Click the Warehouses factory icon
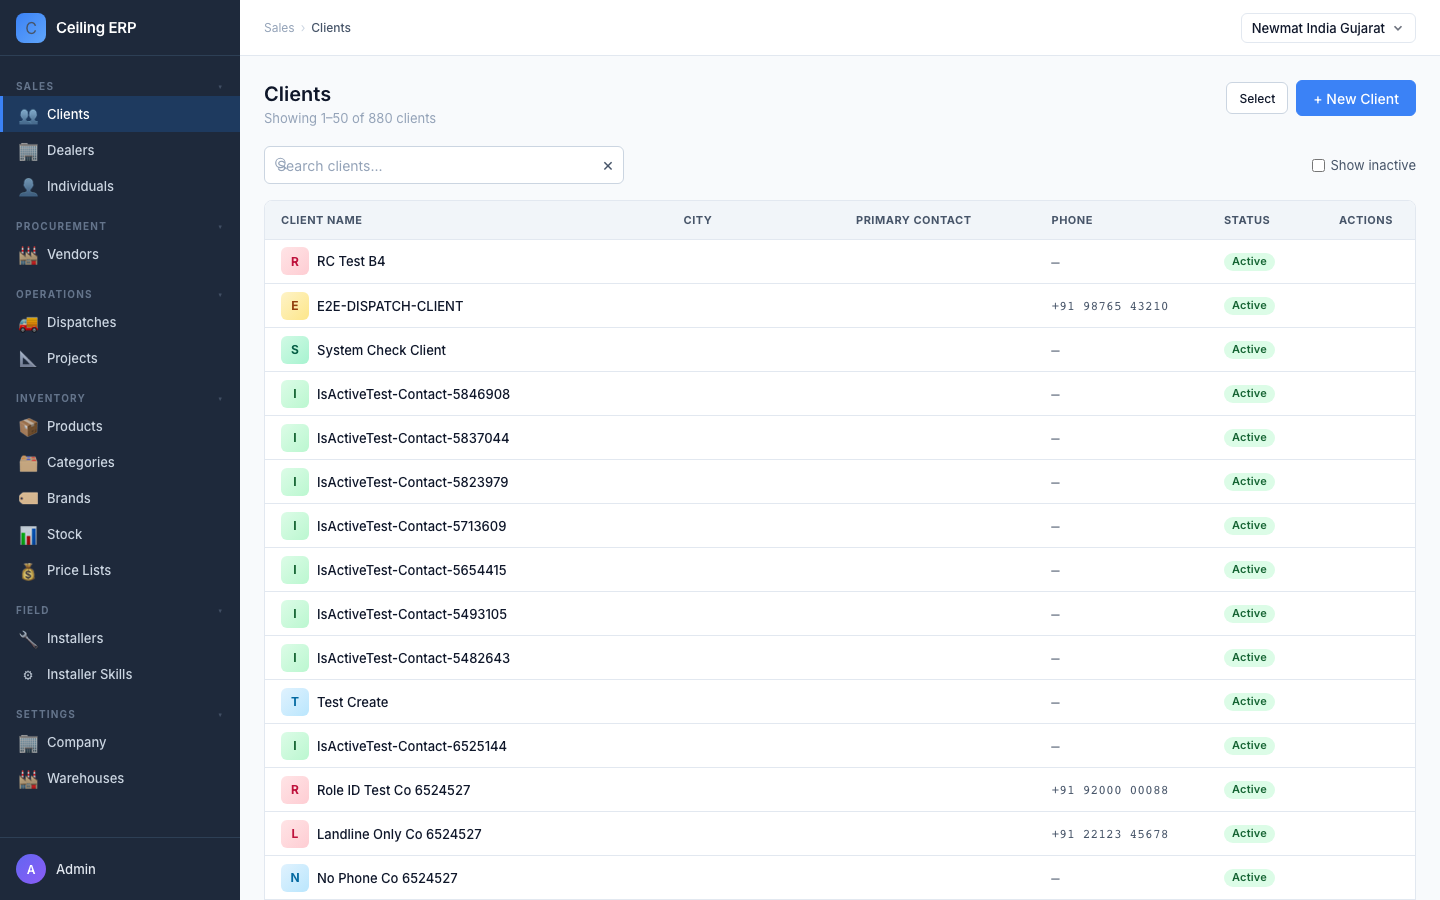This screenshot has height=900, width=1440. click(x=28, y=779)
